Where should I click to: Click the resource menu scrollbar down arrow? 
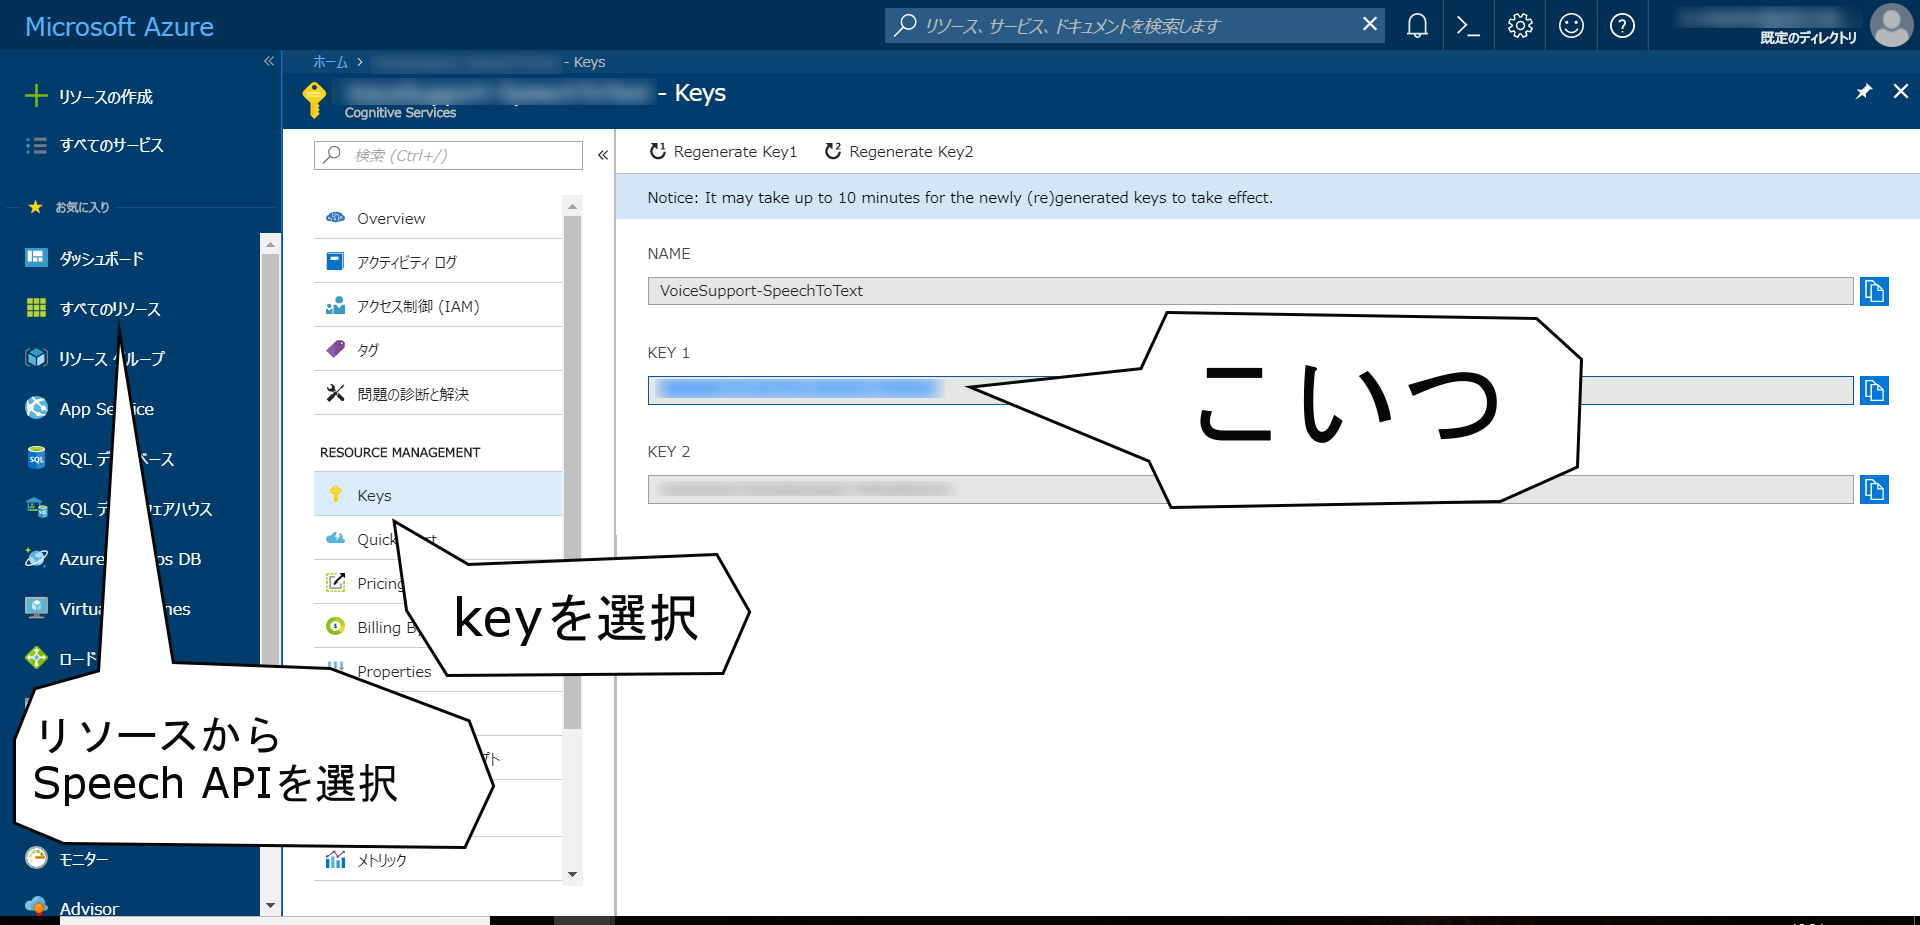[x=572, y=874]
